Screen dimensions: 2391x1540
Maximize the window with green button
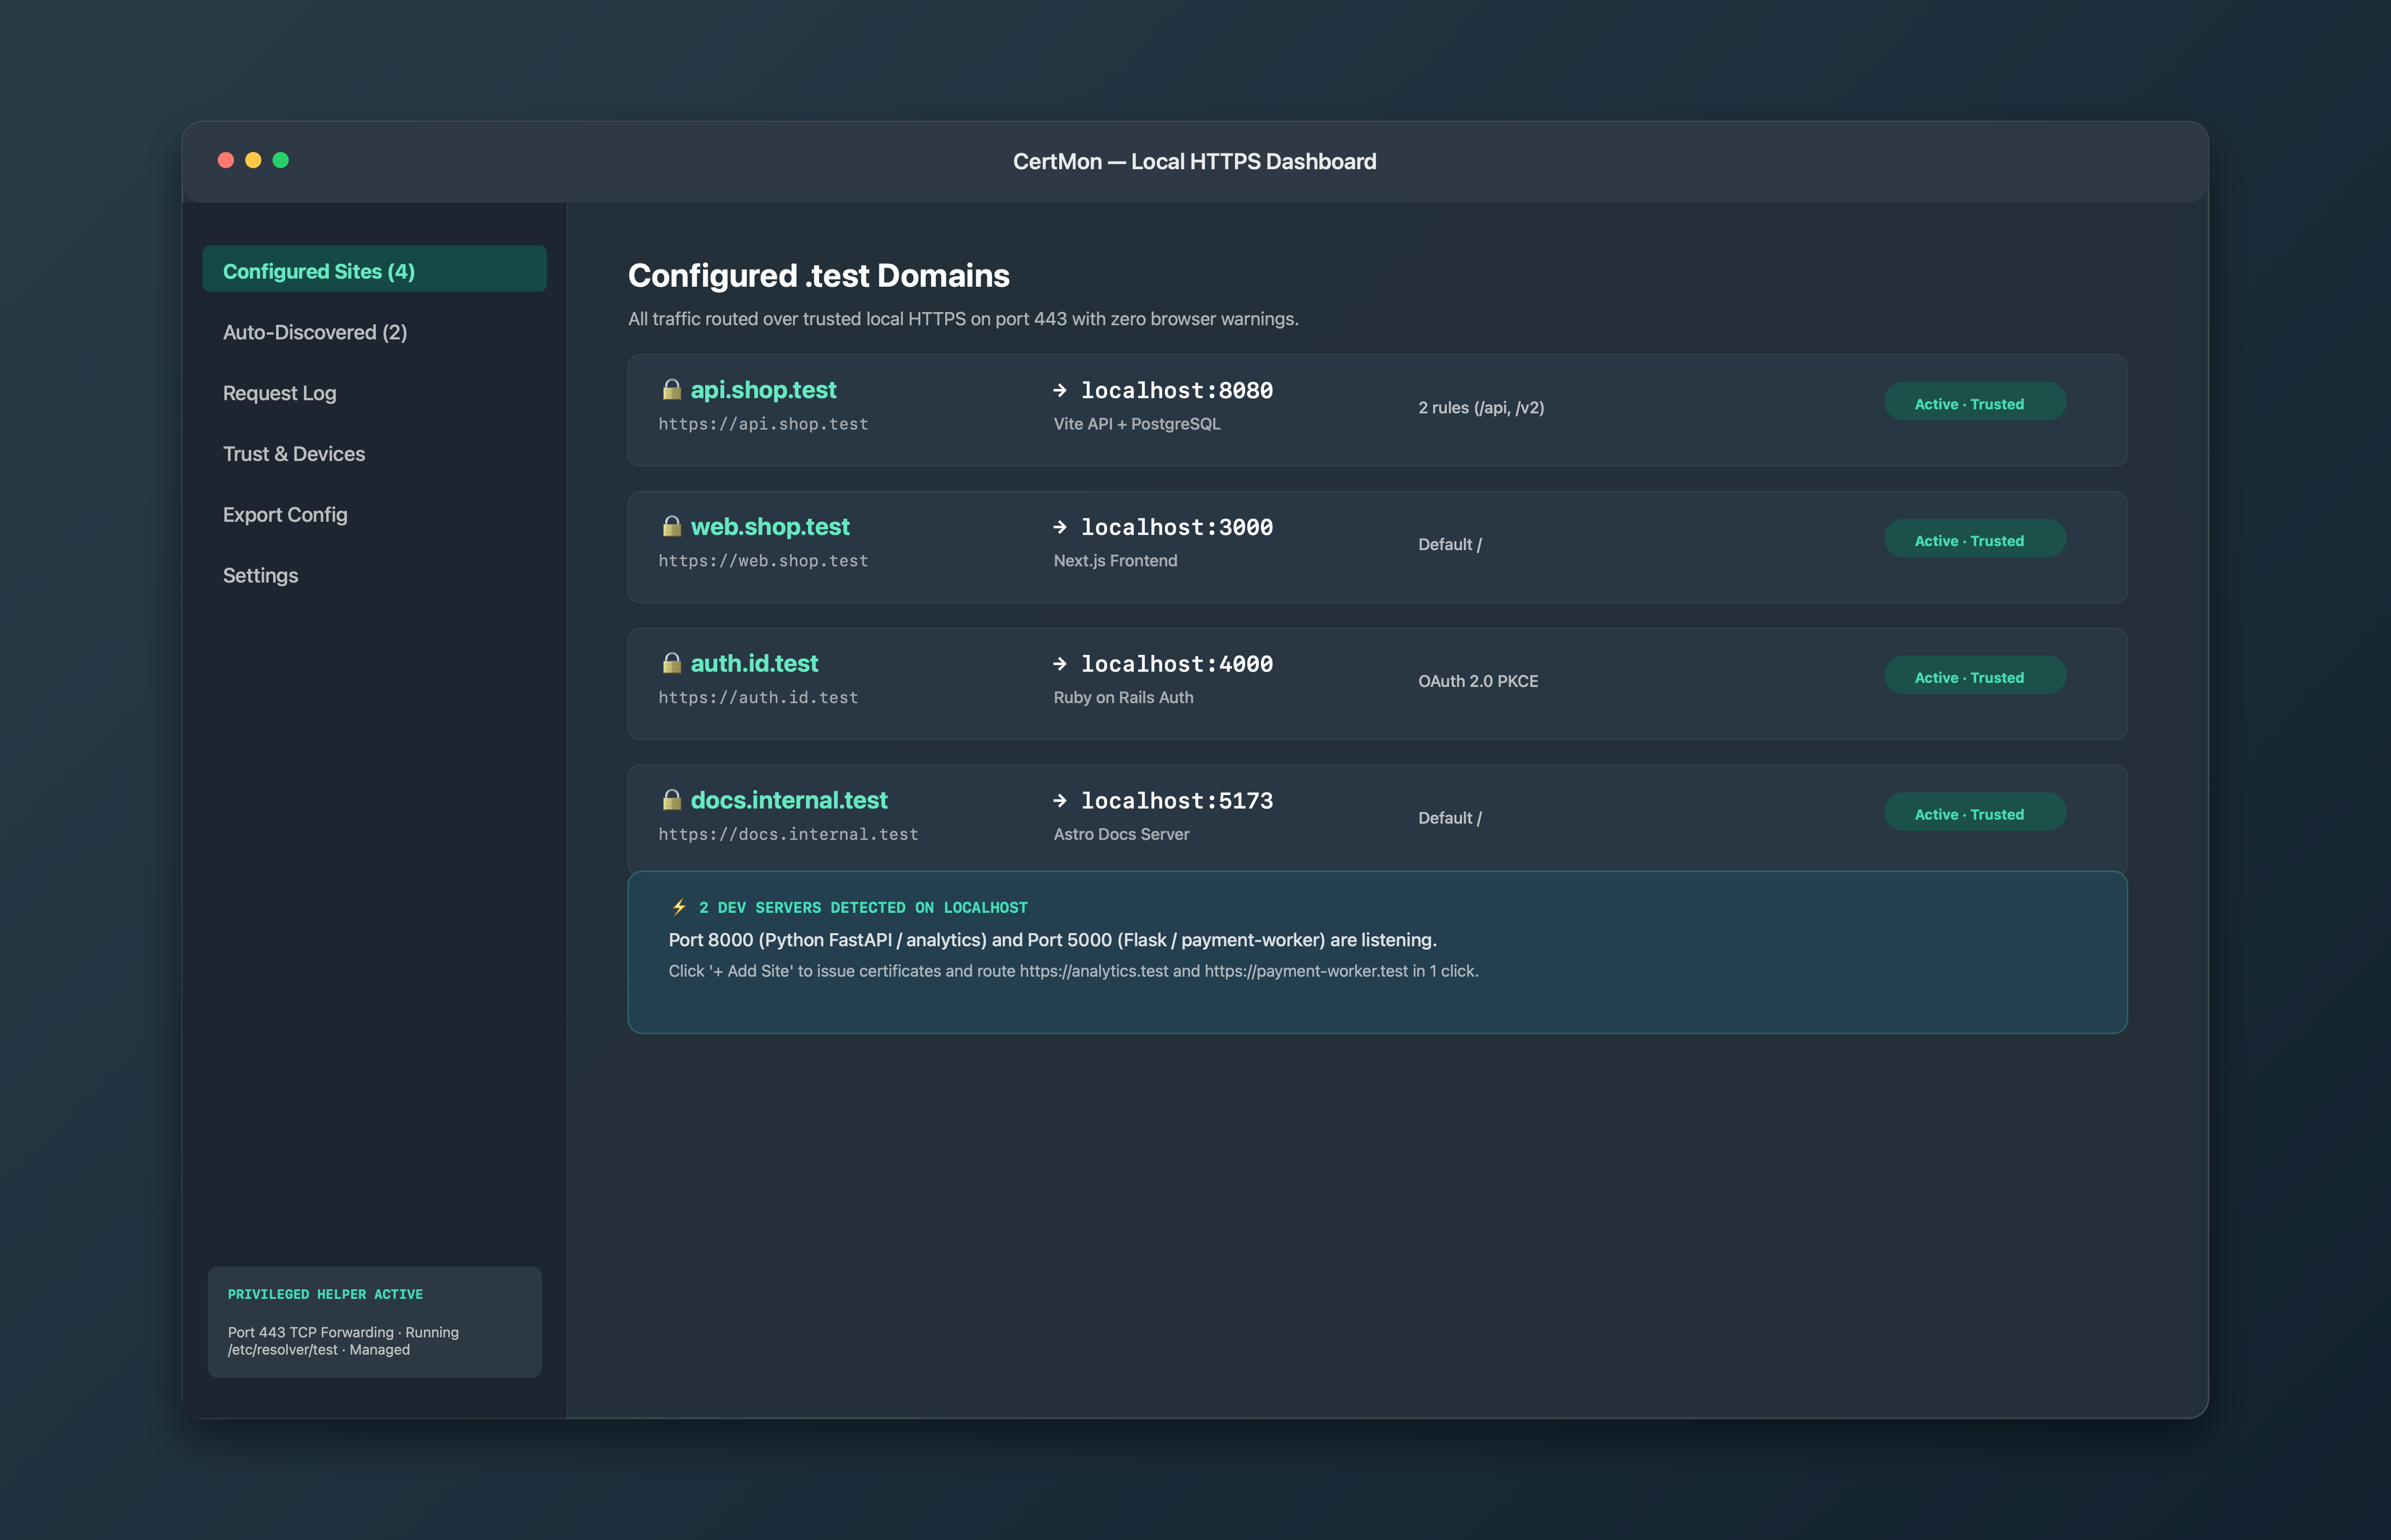click(281, 160)
